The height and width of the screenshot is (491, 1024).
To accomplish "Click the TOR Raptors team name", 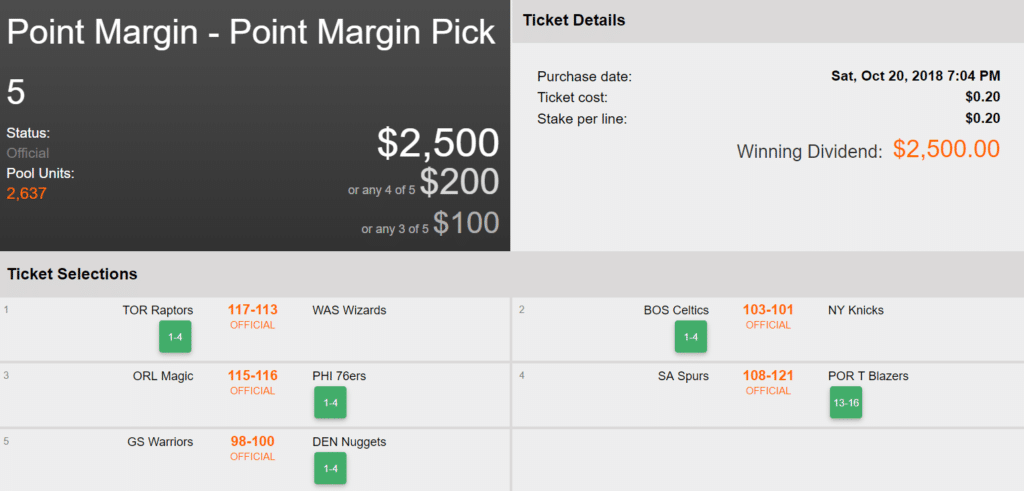I will pyautogui.click(x=158, y=310).
